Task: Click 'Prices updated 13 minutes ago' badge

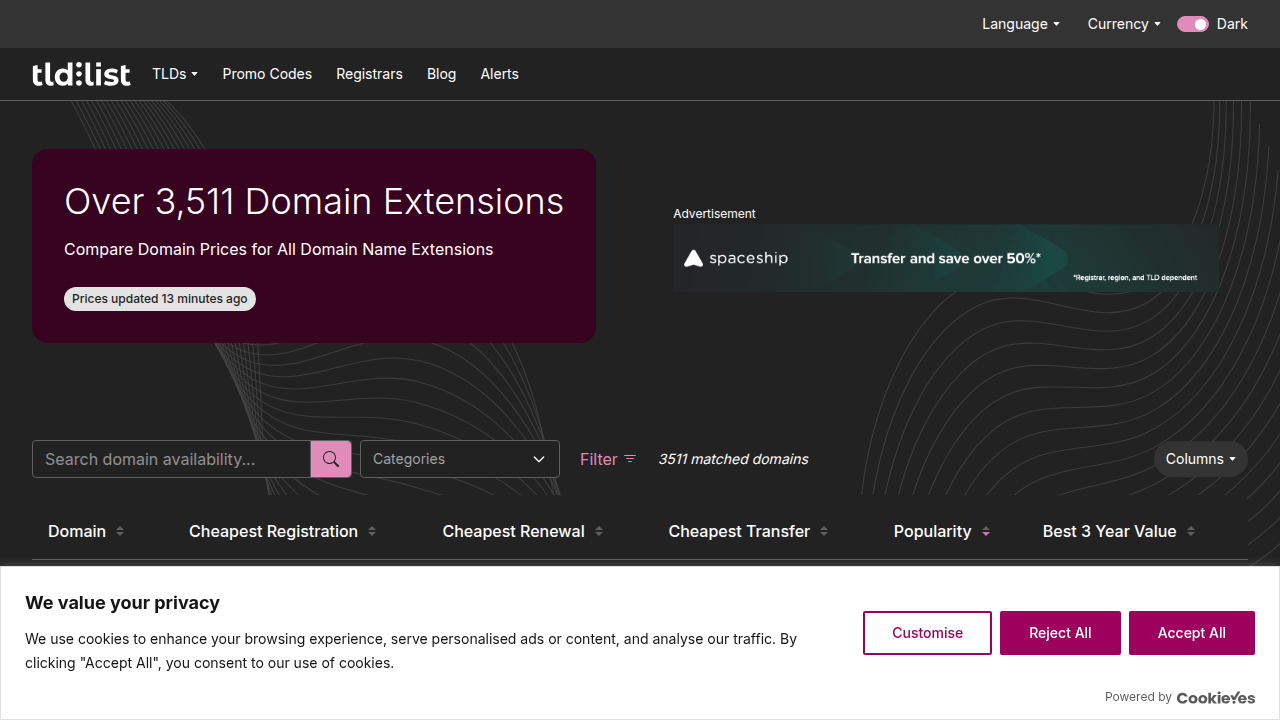Action: click(160, 299)
